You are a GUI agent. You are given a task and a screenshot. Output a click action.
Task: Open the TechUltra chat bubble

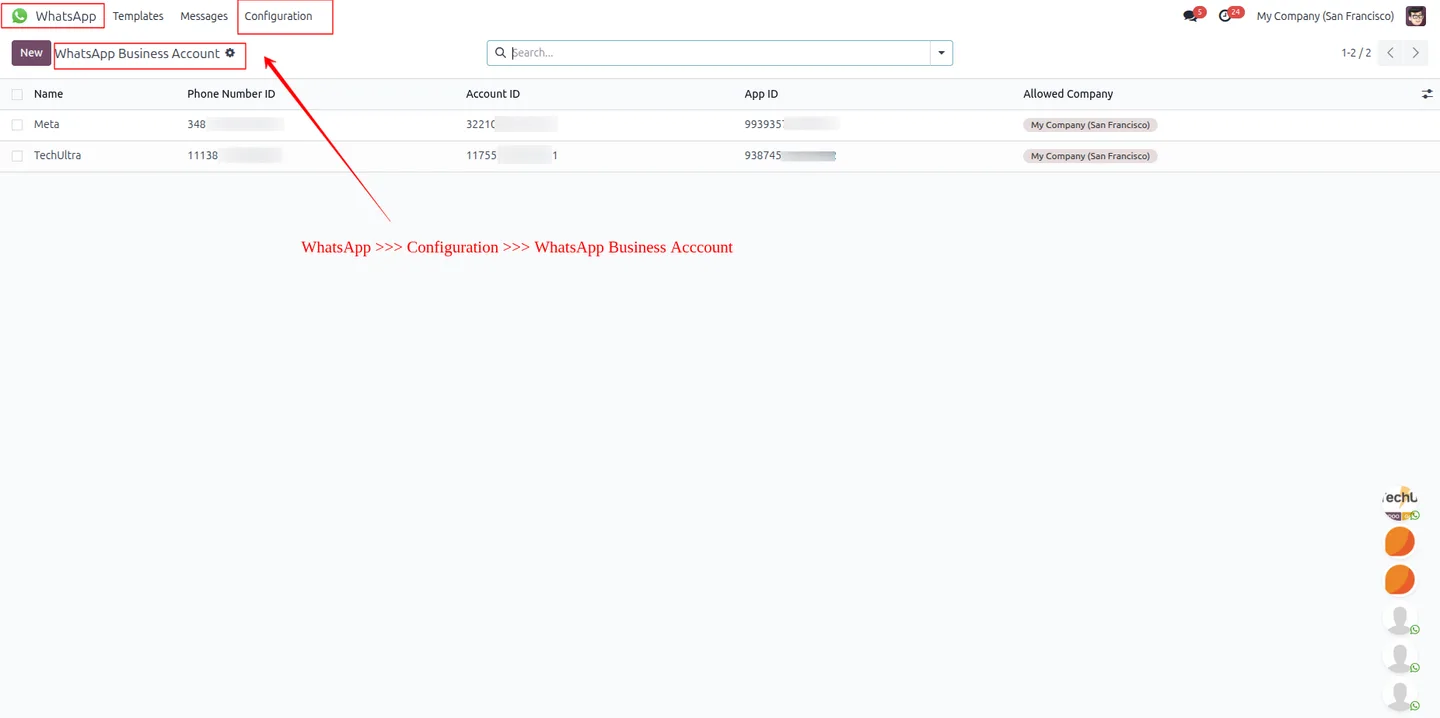[x=1400, y=502]
